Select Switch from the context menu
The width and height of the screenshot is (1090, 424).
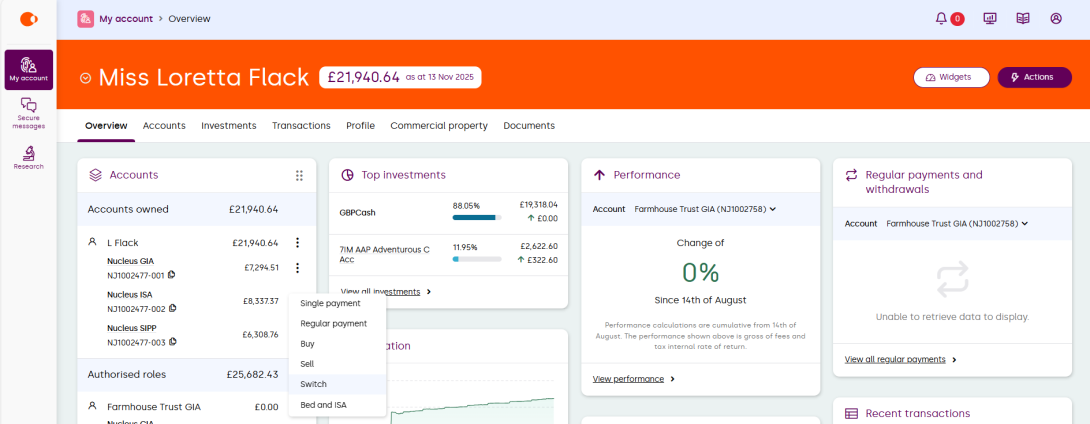point(313,384)
